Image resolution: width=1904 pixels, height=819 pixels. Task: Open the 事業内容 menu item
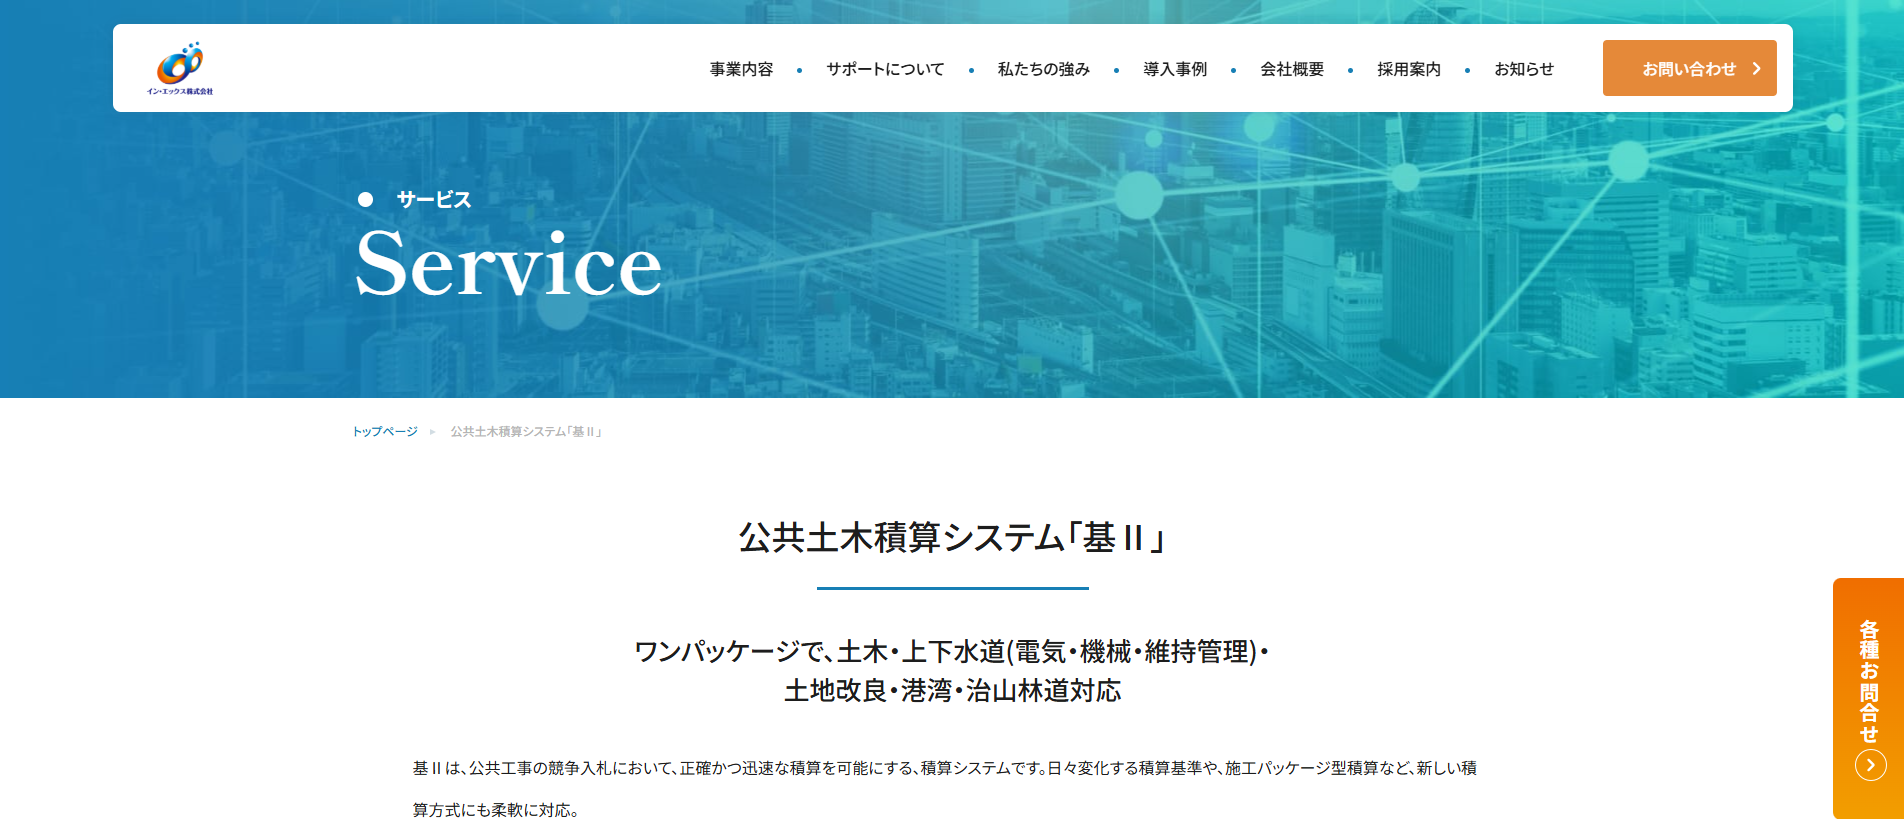coord(741,69)
